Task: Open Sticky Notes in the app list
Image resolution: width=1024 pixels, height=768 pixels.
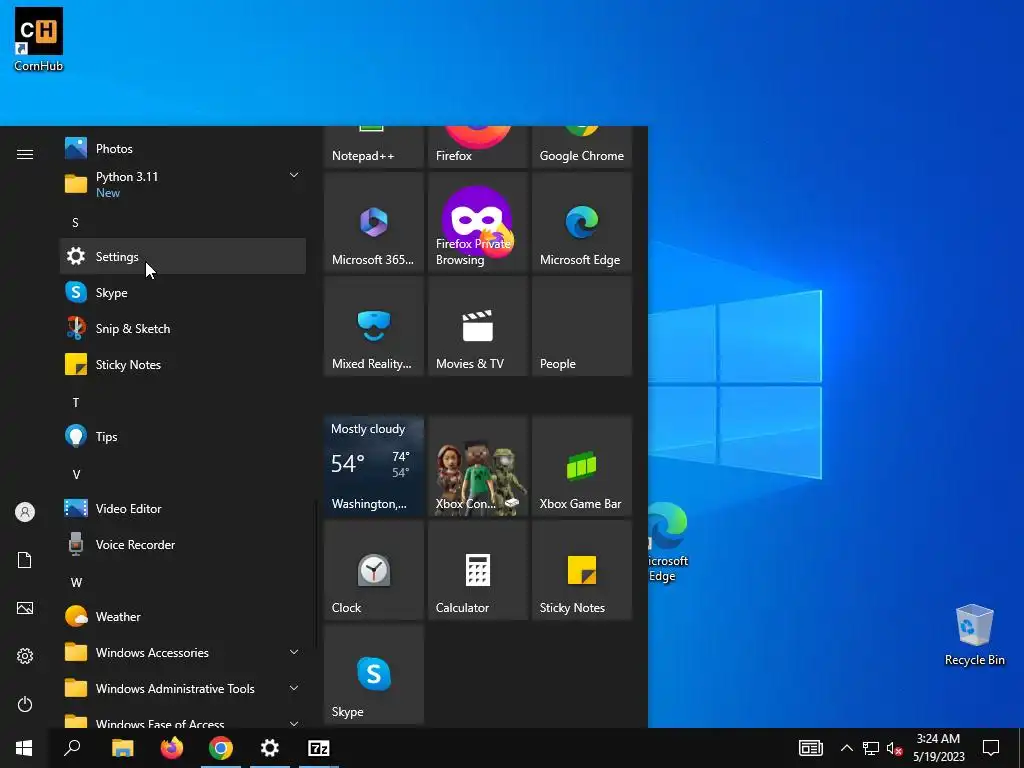Action: tap(183, 364)
